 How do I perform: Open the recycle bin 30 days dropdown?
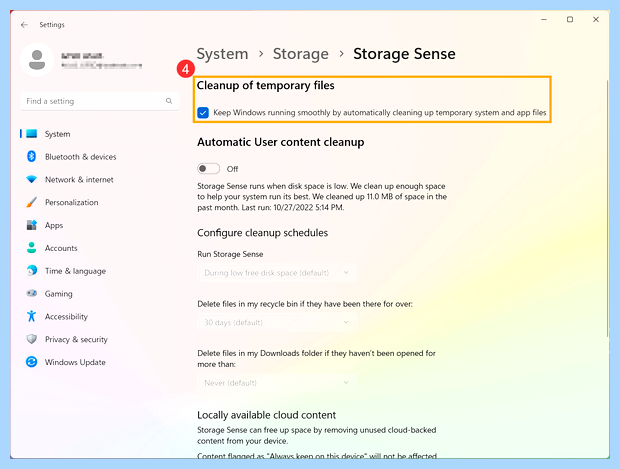click(x=277, y=323)
